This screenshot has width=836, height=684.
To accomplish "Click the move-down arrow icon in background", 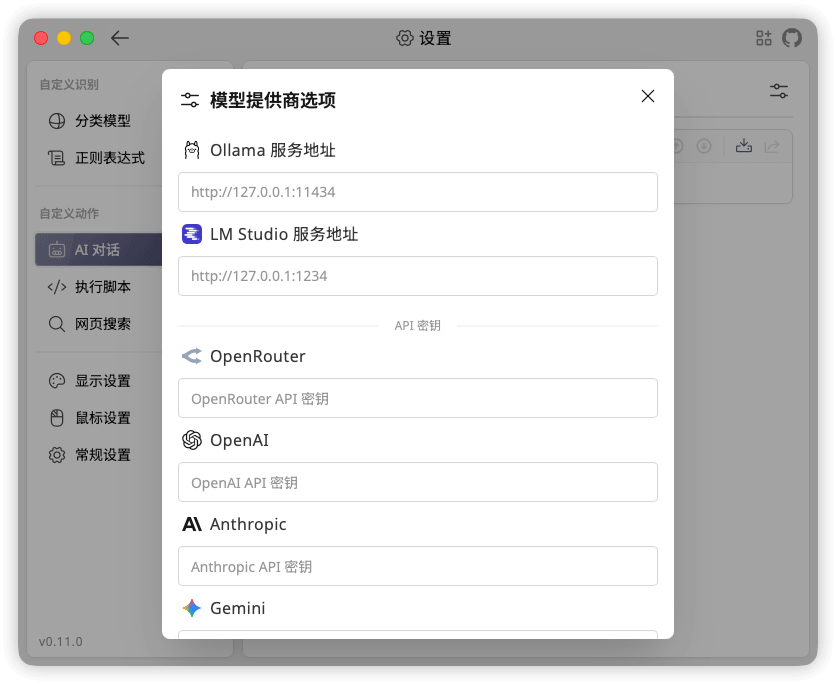I will point(704,146).
